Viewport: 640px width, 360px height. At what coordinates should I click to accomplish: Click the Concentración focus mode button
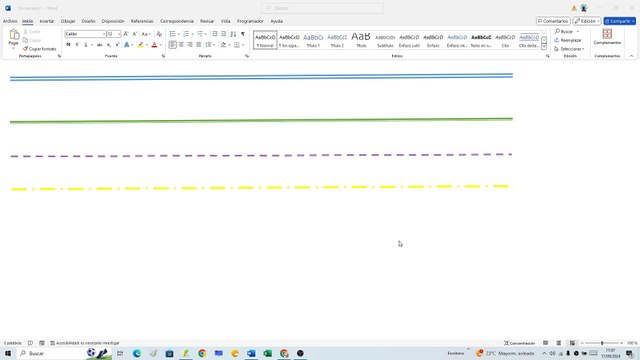tap(519, 343)
